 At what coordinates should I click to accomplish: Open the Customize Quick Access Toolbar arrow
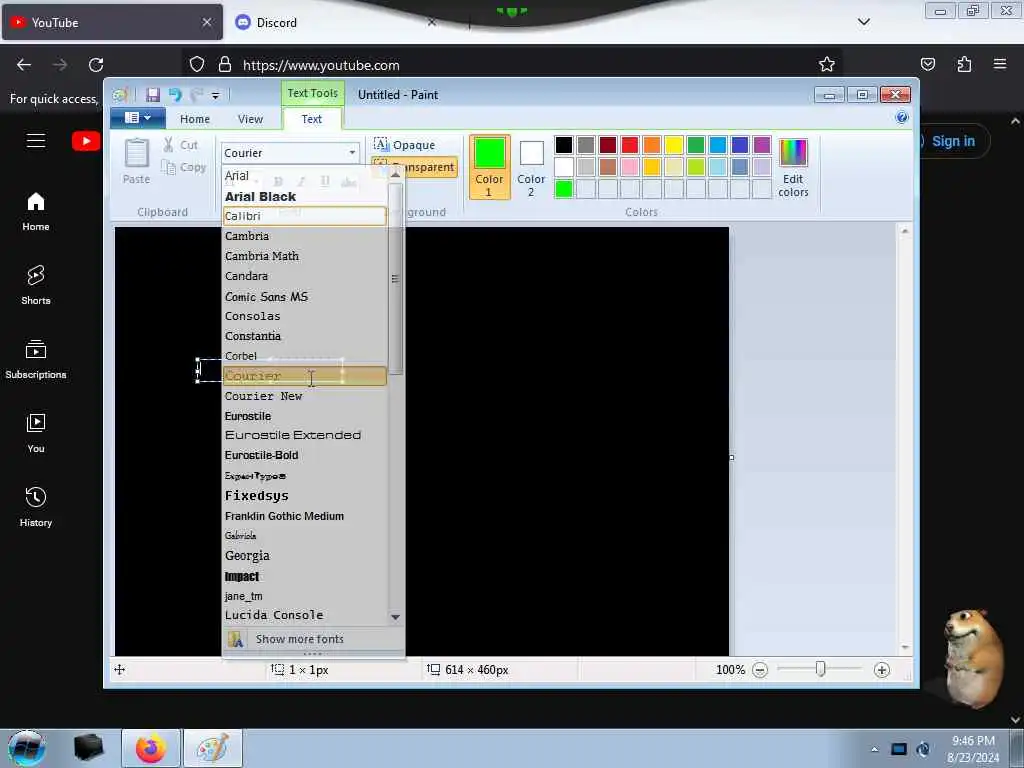(x=216, y=95)
